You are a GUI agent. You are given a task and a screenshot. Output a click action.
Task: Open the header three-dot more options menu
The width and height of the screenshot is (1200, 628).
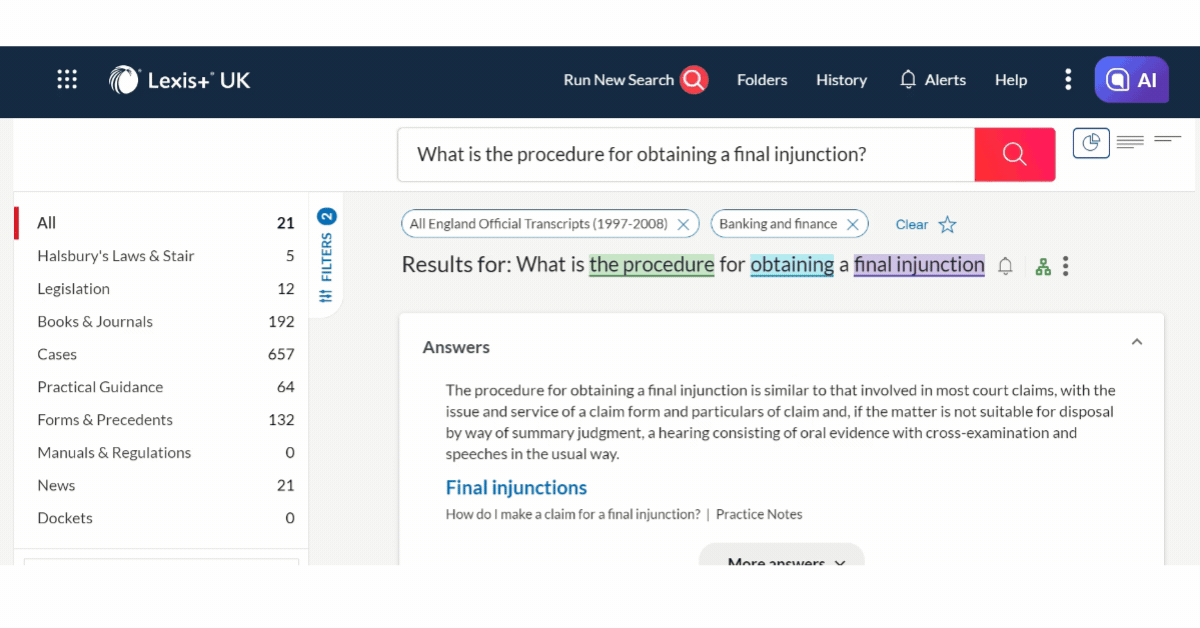click(x=1068, y=80)
